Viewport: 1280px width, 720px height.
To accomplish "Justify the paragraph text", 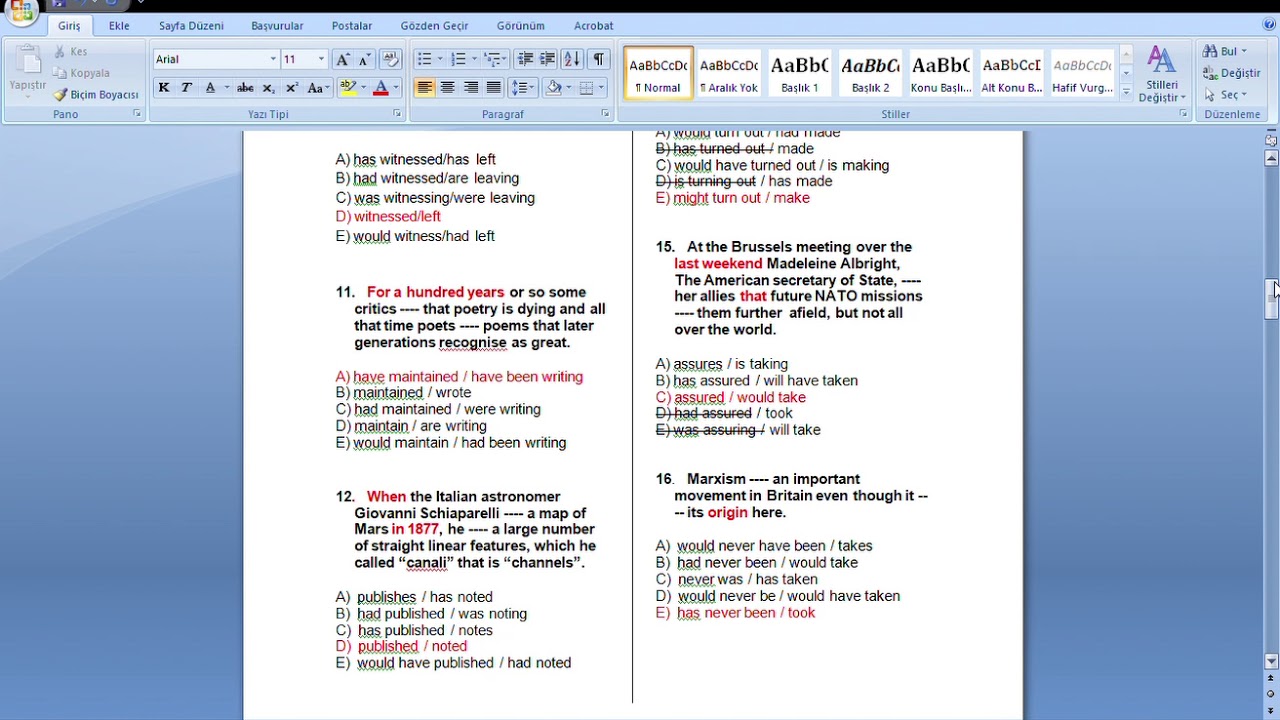I will pyautogui.click(x=493, y=88).
